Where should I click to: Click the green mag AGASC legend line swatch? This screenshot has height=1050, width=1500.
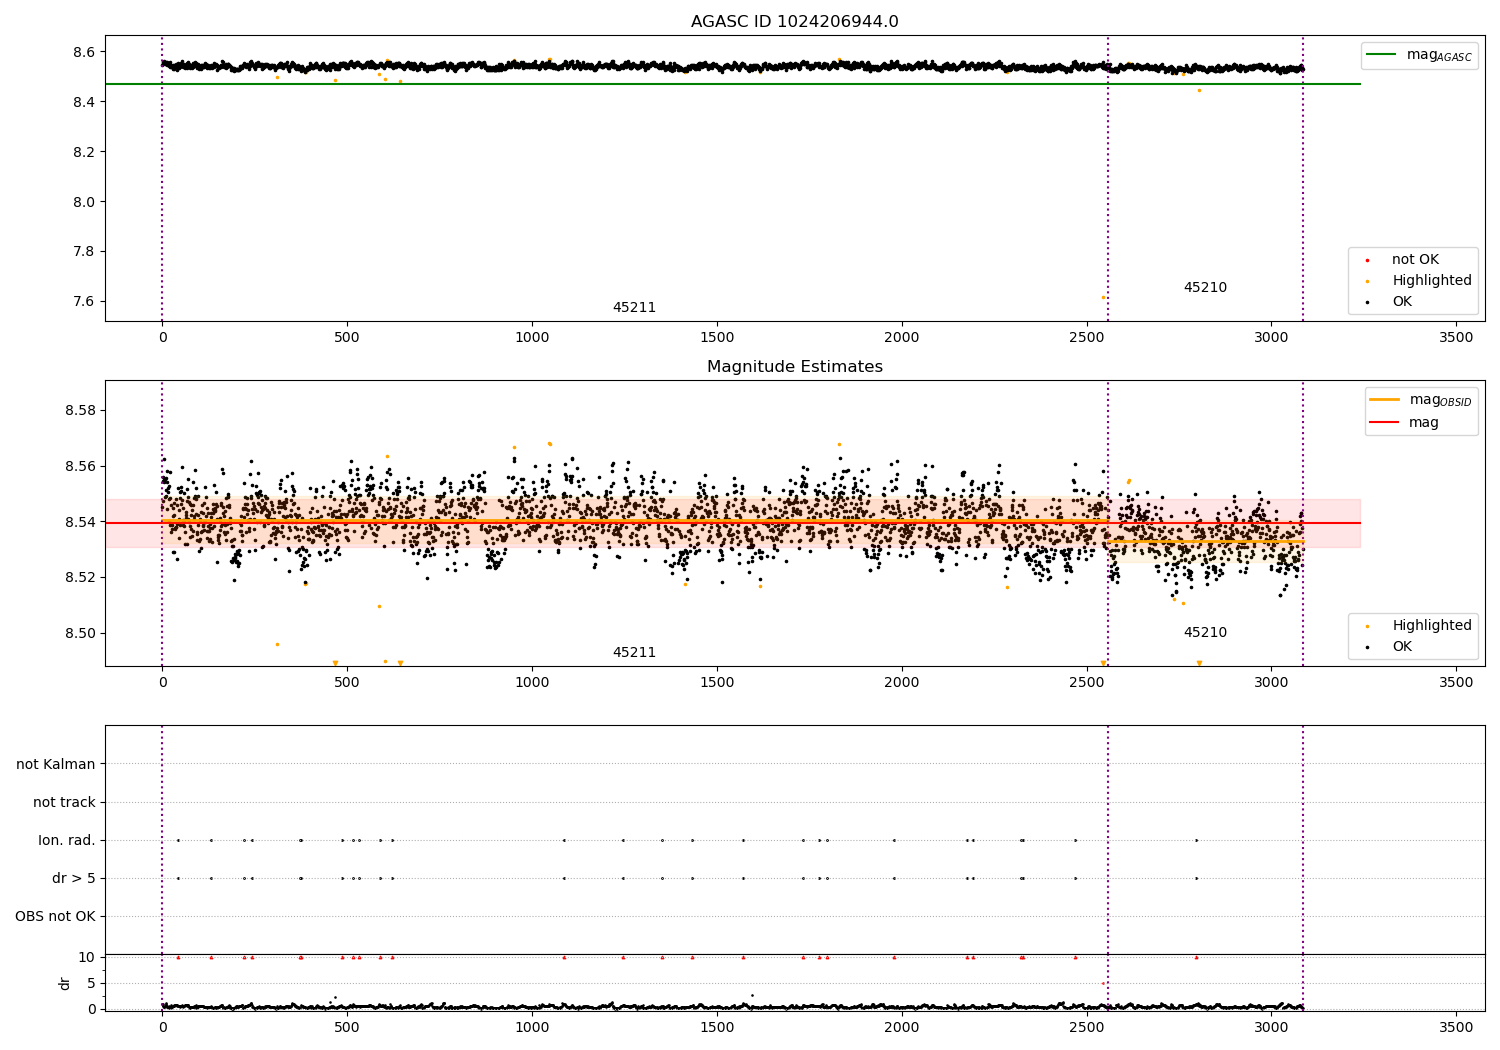pyautogui.click(x=1382, y=55)
